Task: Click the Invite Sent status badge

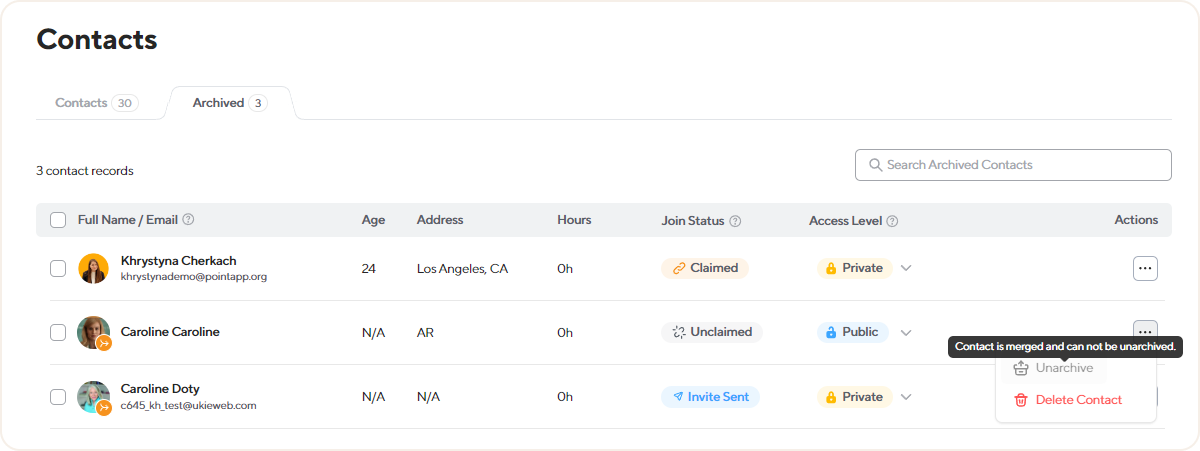Action: (x=710, y=397)
